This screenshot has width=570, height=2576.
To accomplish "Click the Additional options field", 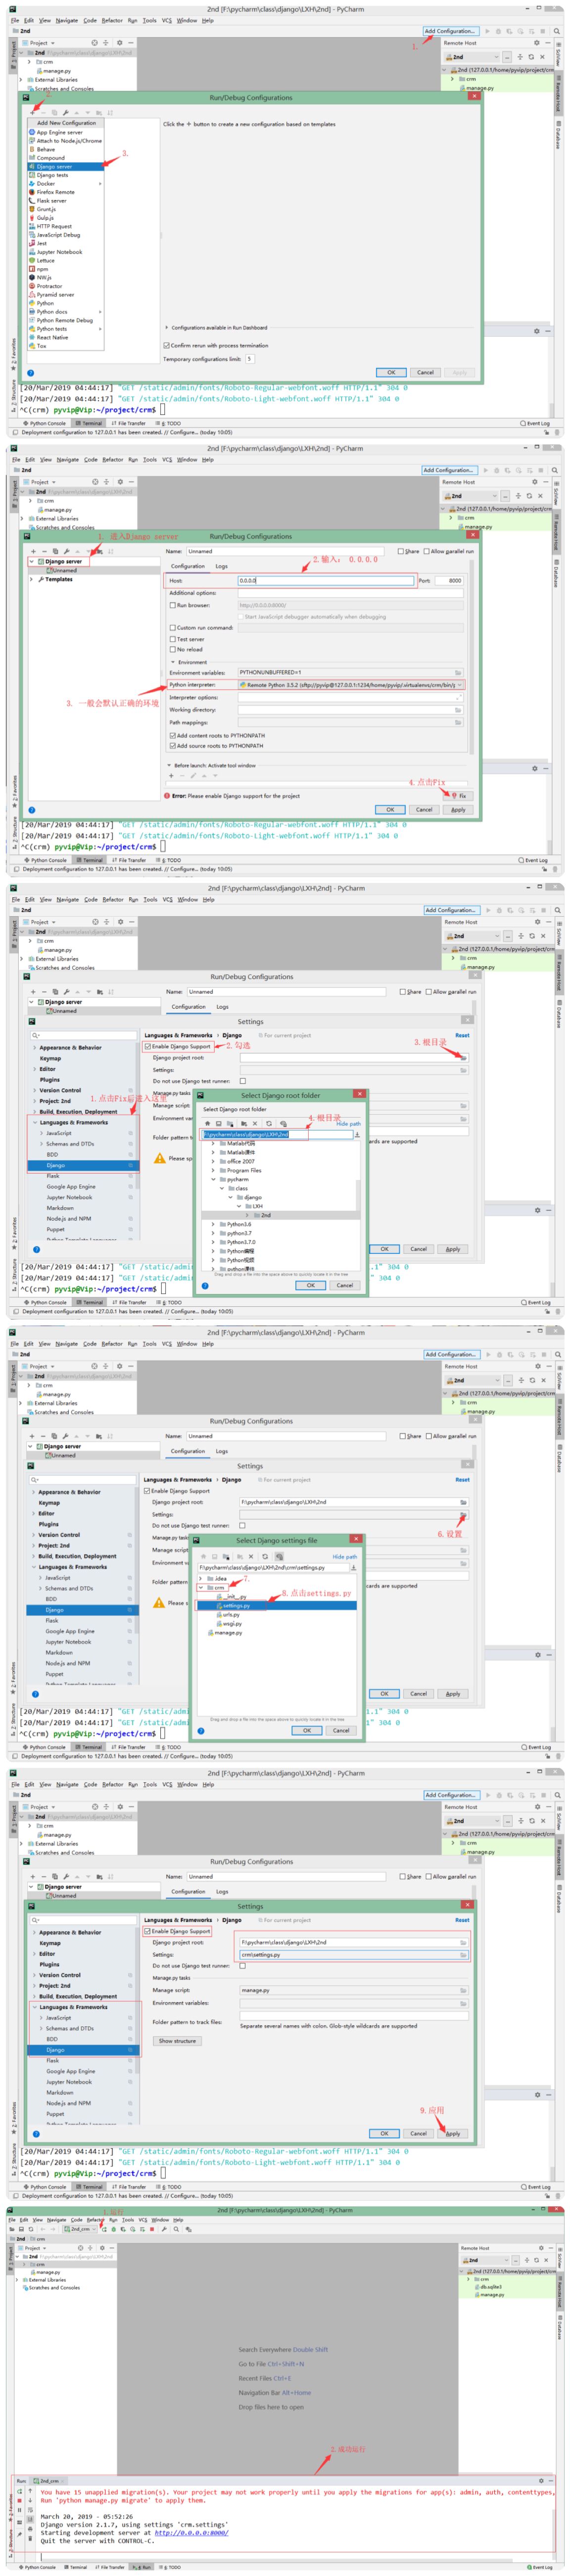I will (x=350, y=593).
